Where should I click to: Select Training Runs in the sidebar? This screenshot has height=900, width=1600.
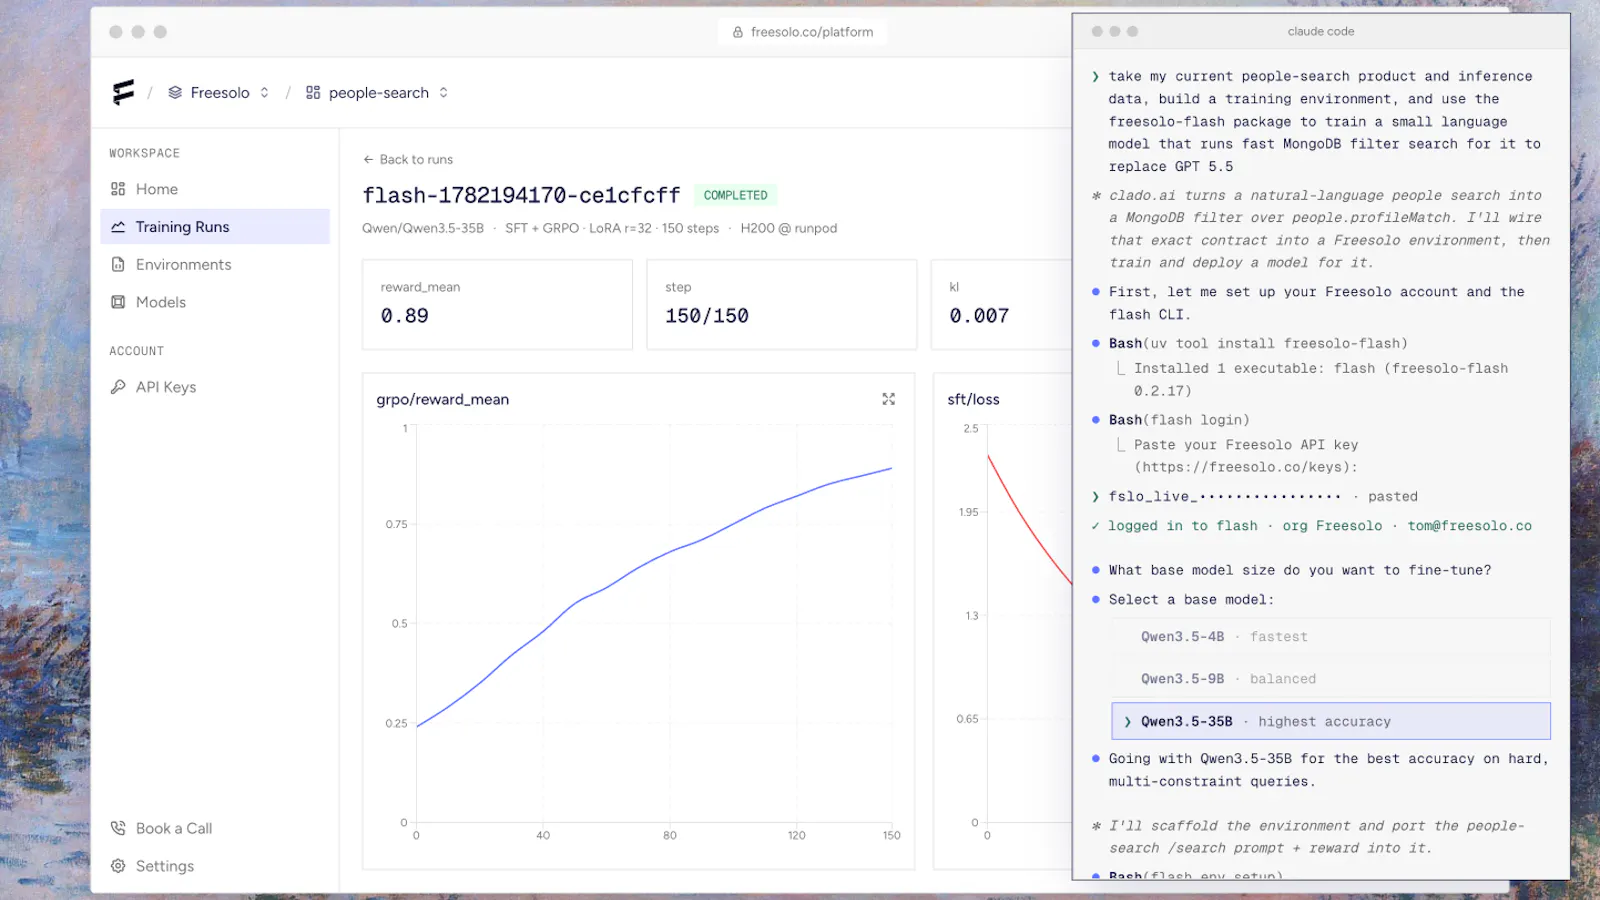click(215, 227)
